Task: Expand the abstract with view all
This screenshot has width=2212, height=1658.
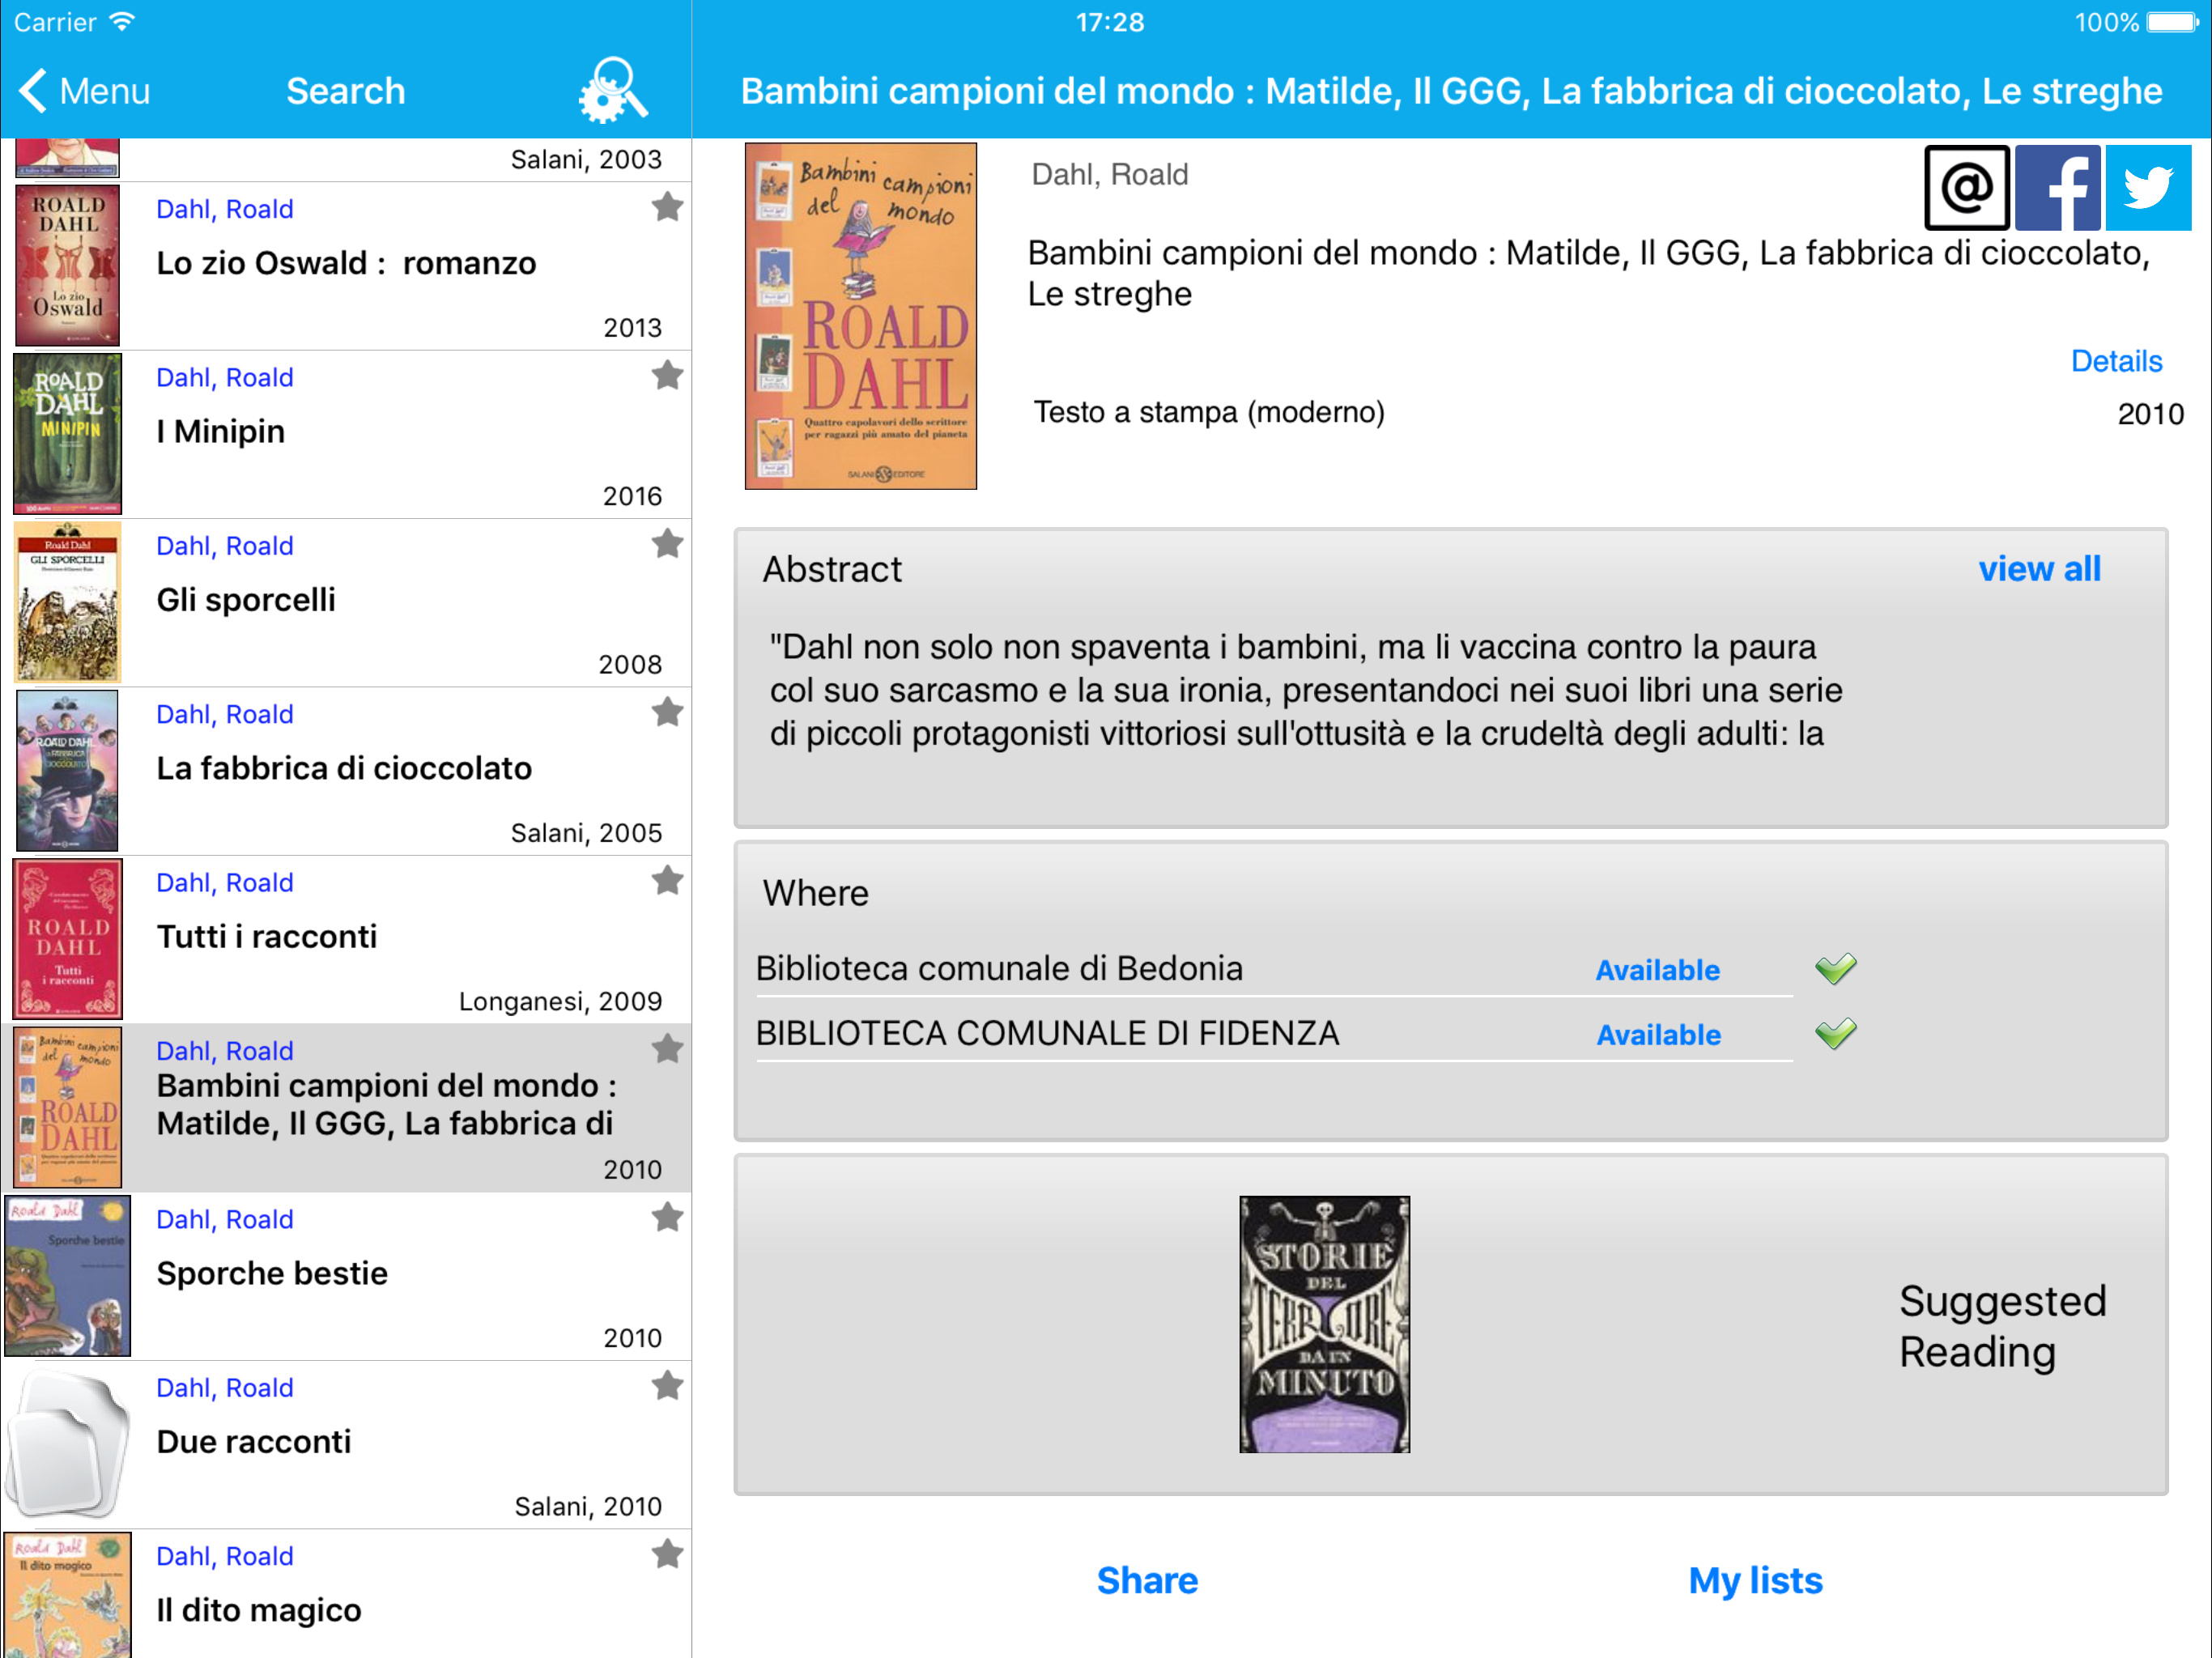Action: pos(2039,568)
